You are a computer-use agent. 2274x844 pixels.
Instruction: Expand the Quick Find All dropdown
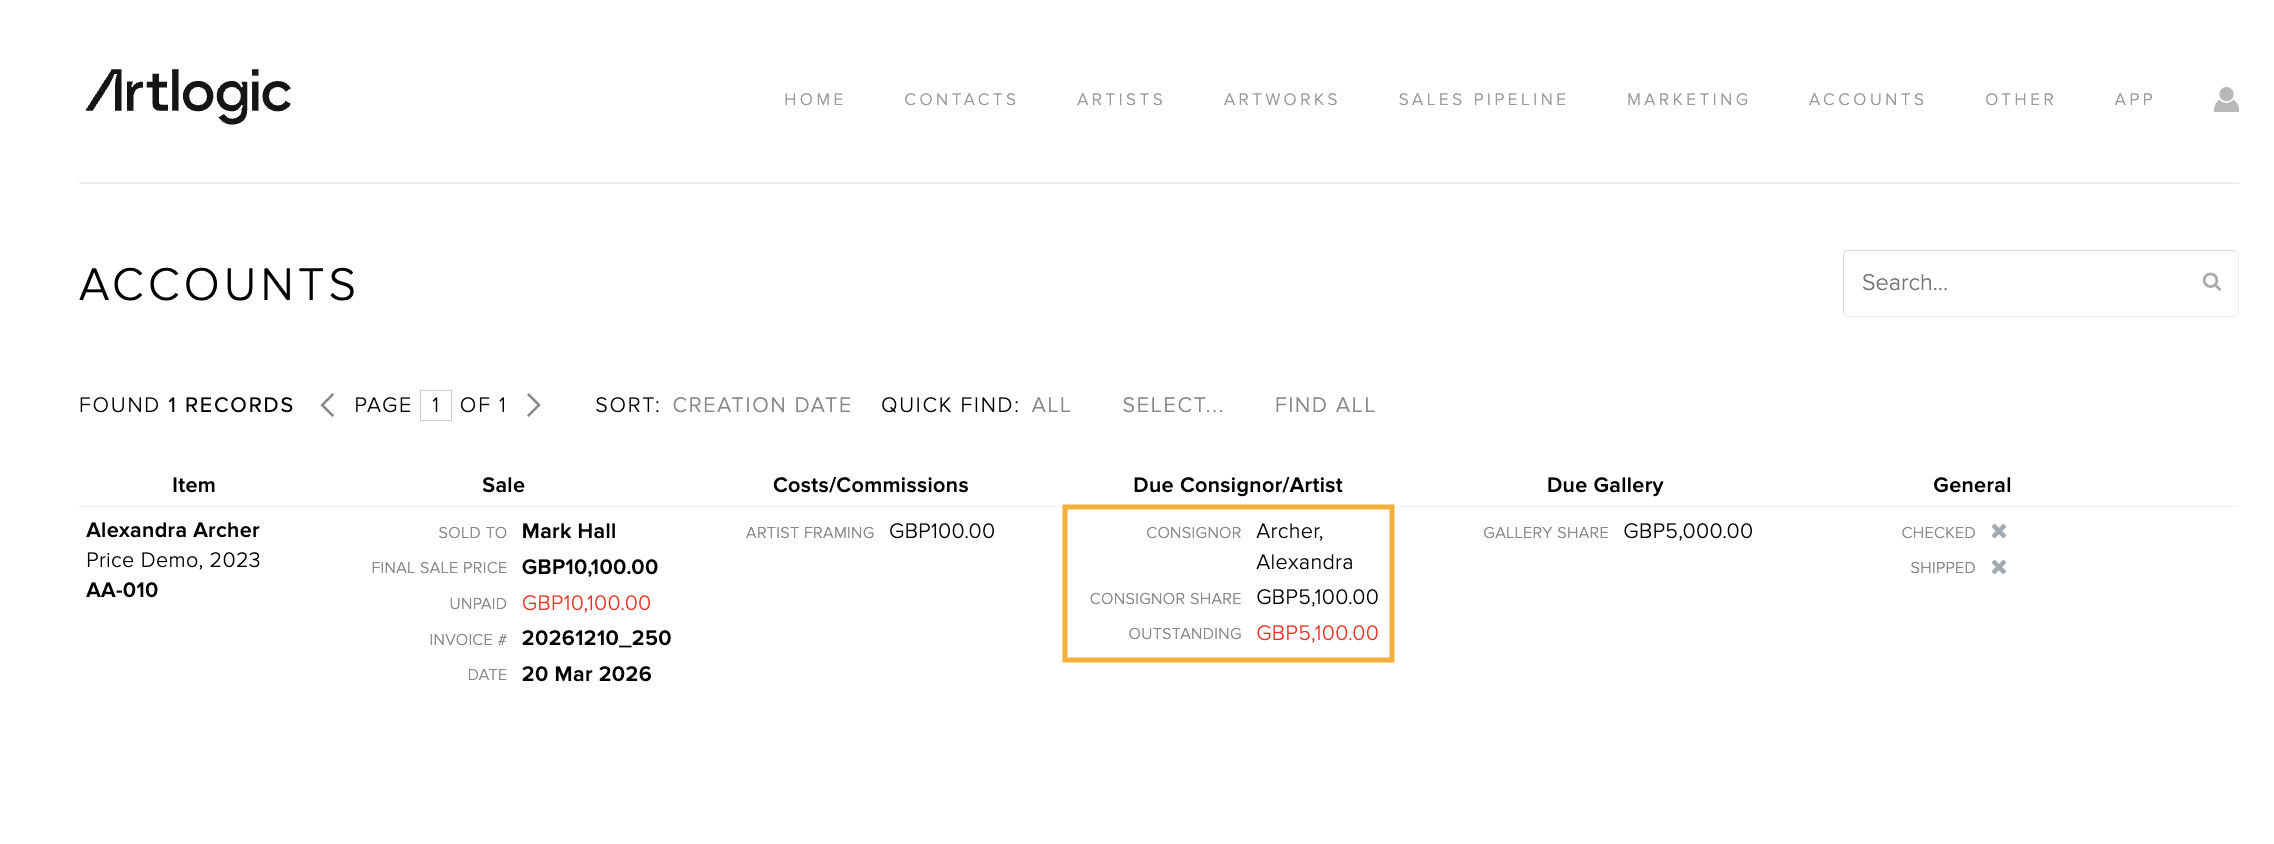(1050, 405)
